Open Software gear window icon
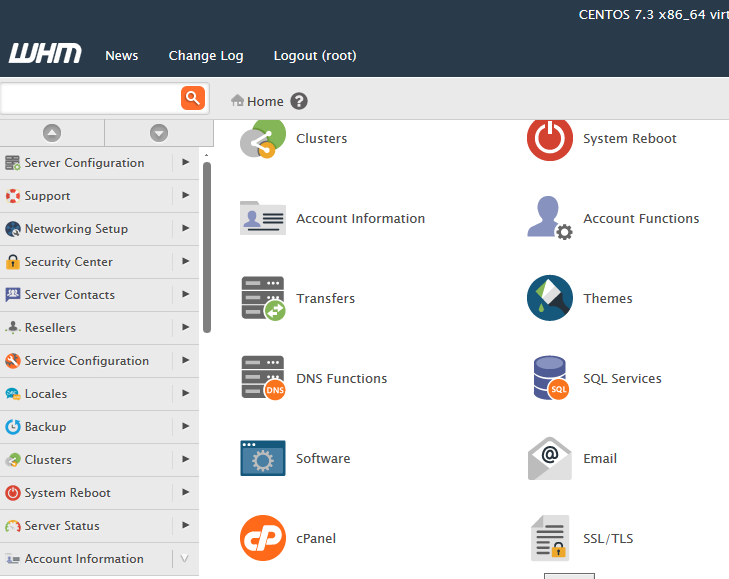 click(x=263, y=458)
